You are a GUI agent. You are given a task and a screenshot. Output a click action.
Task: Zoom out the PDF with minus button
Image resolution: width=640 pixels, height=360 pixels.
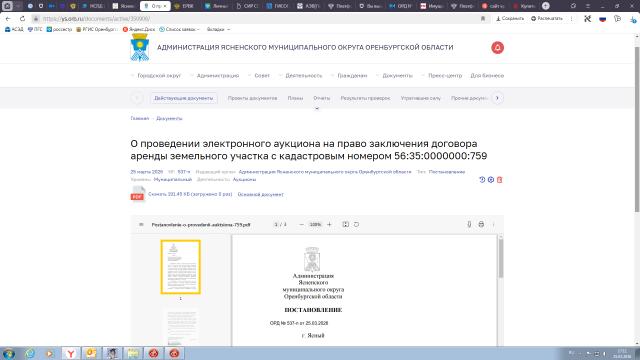[301, 224]
